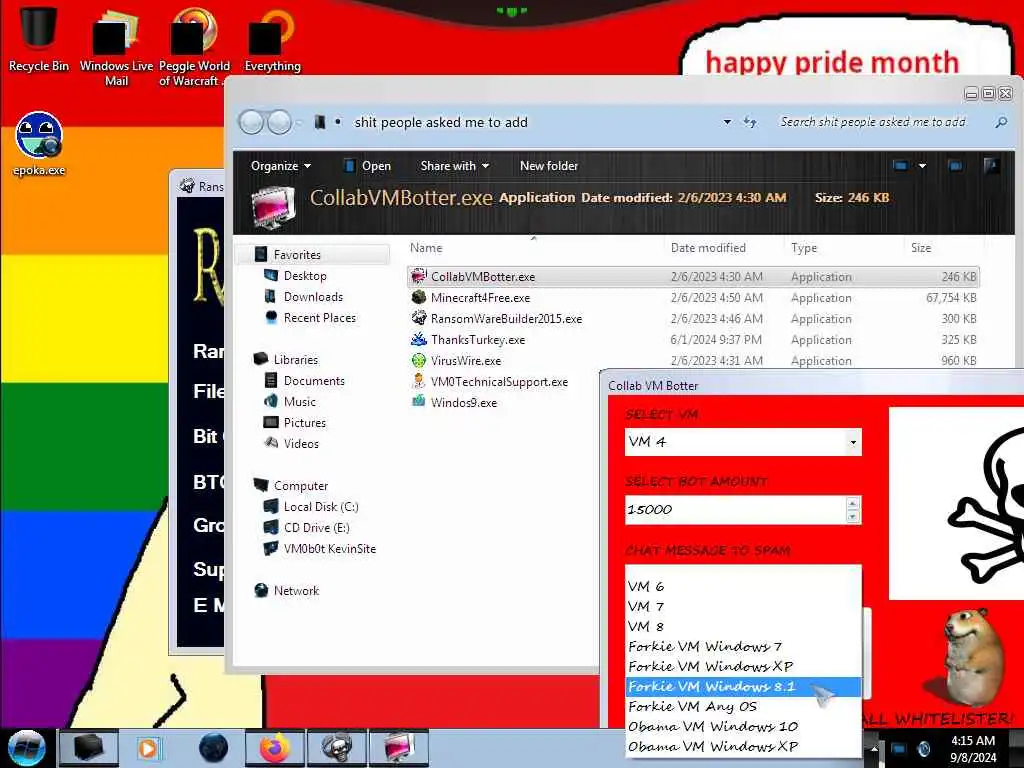Open the Everything desktop shortcut
The image size is (1024, 768).
272,39
